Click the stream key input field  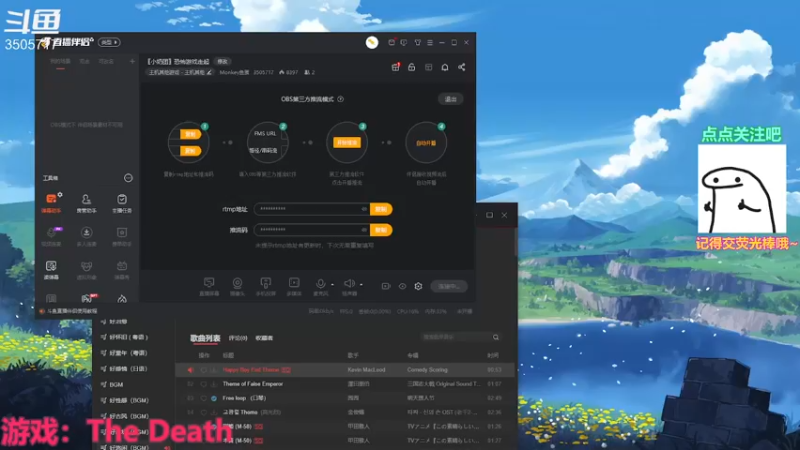[312, 230]
